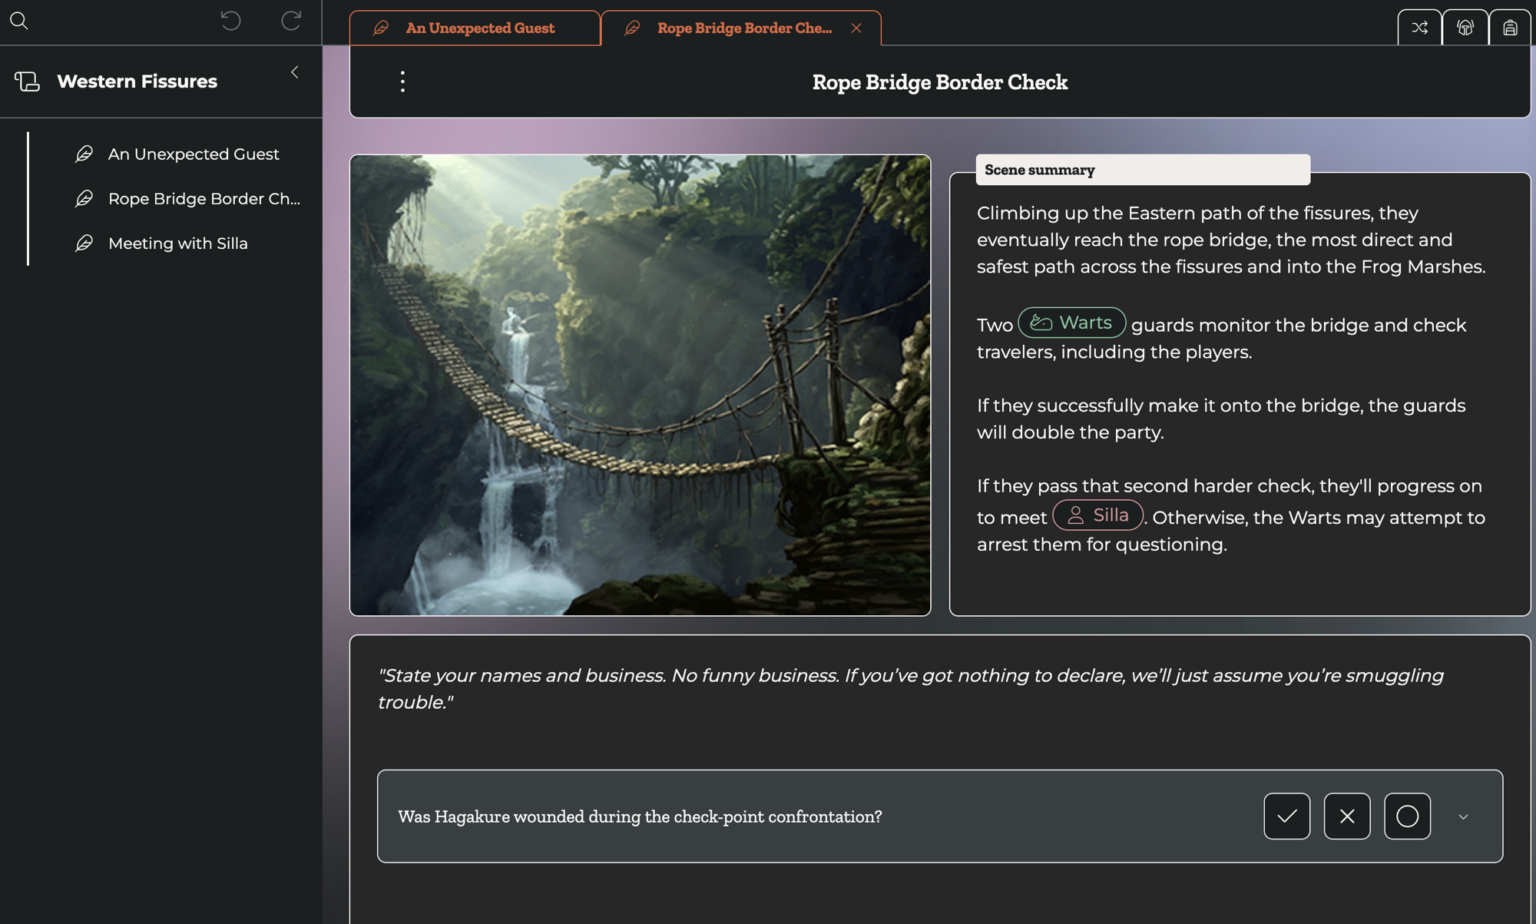Viewport: 1536px width, 924px height.
Task: Open the helmet characters panel
Action: (x=1465, y=28)
